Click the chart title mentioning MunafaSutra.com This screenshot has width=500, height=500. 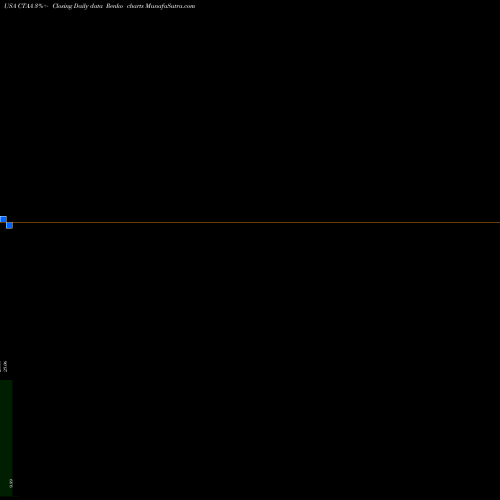tap(99, 6)
